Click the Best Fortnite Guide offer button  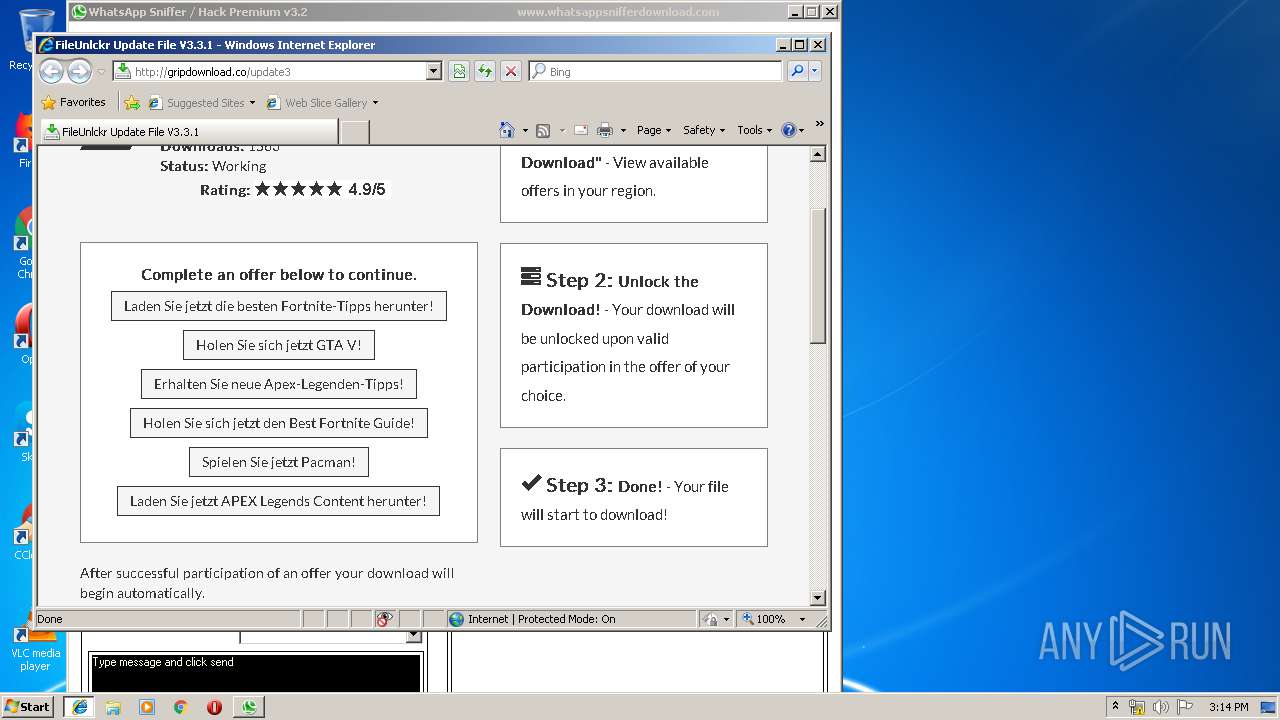click(279, 423)
